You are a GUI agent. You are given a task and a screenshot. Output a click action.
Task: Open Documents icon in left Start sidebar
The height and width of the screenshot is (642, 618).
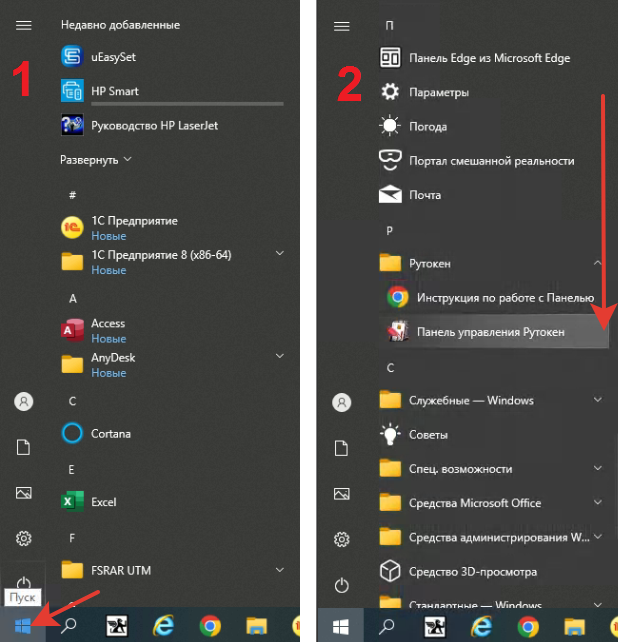coord(23,447)
